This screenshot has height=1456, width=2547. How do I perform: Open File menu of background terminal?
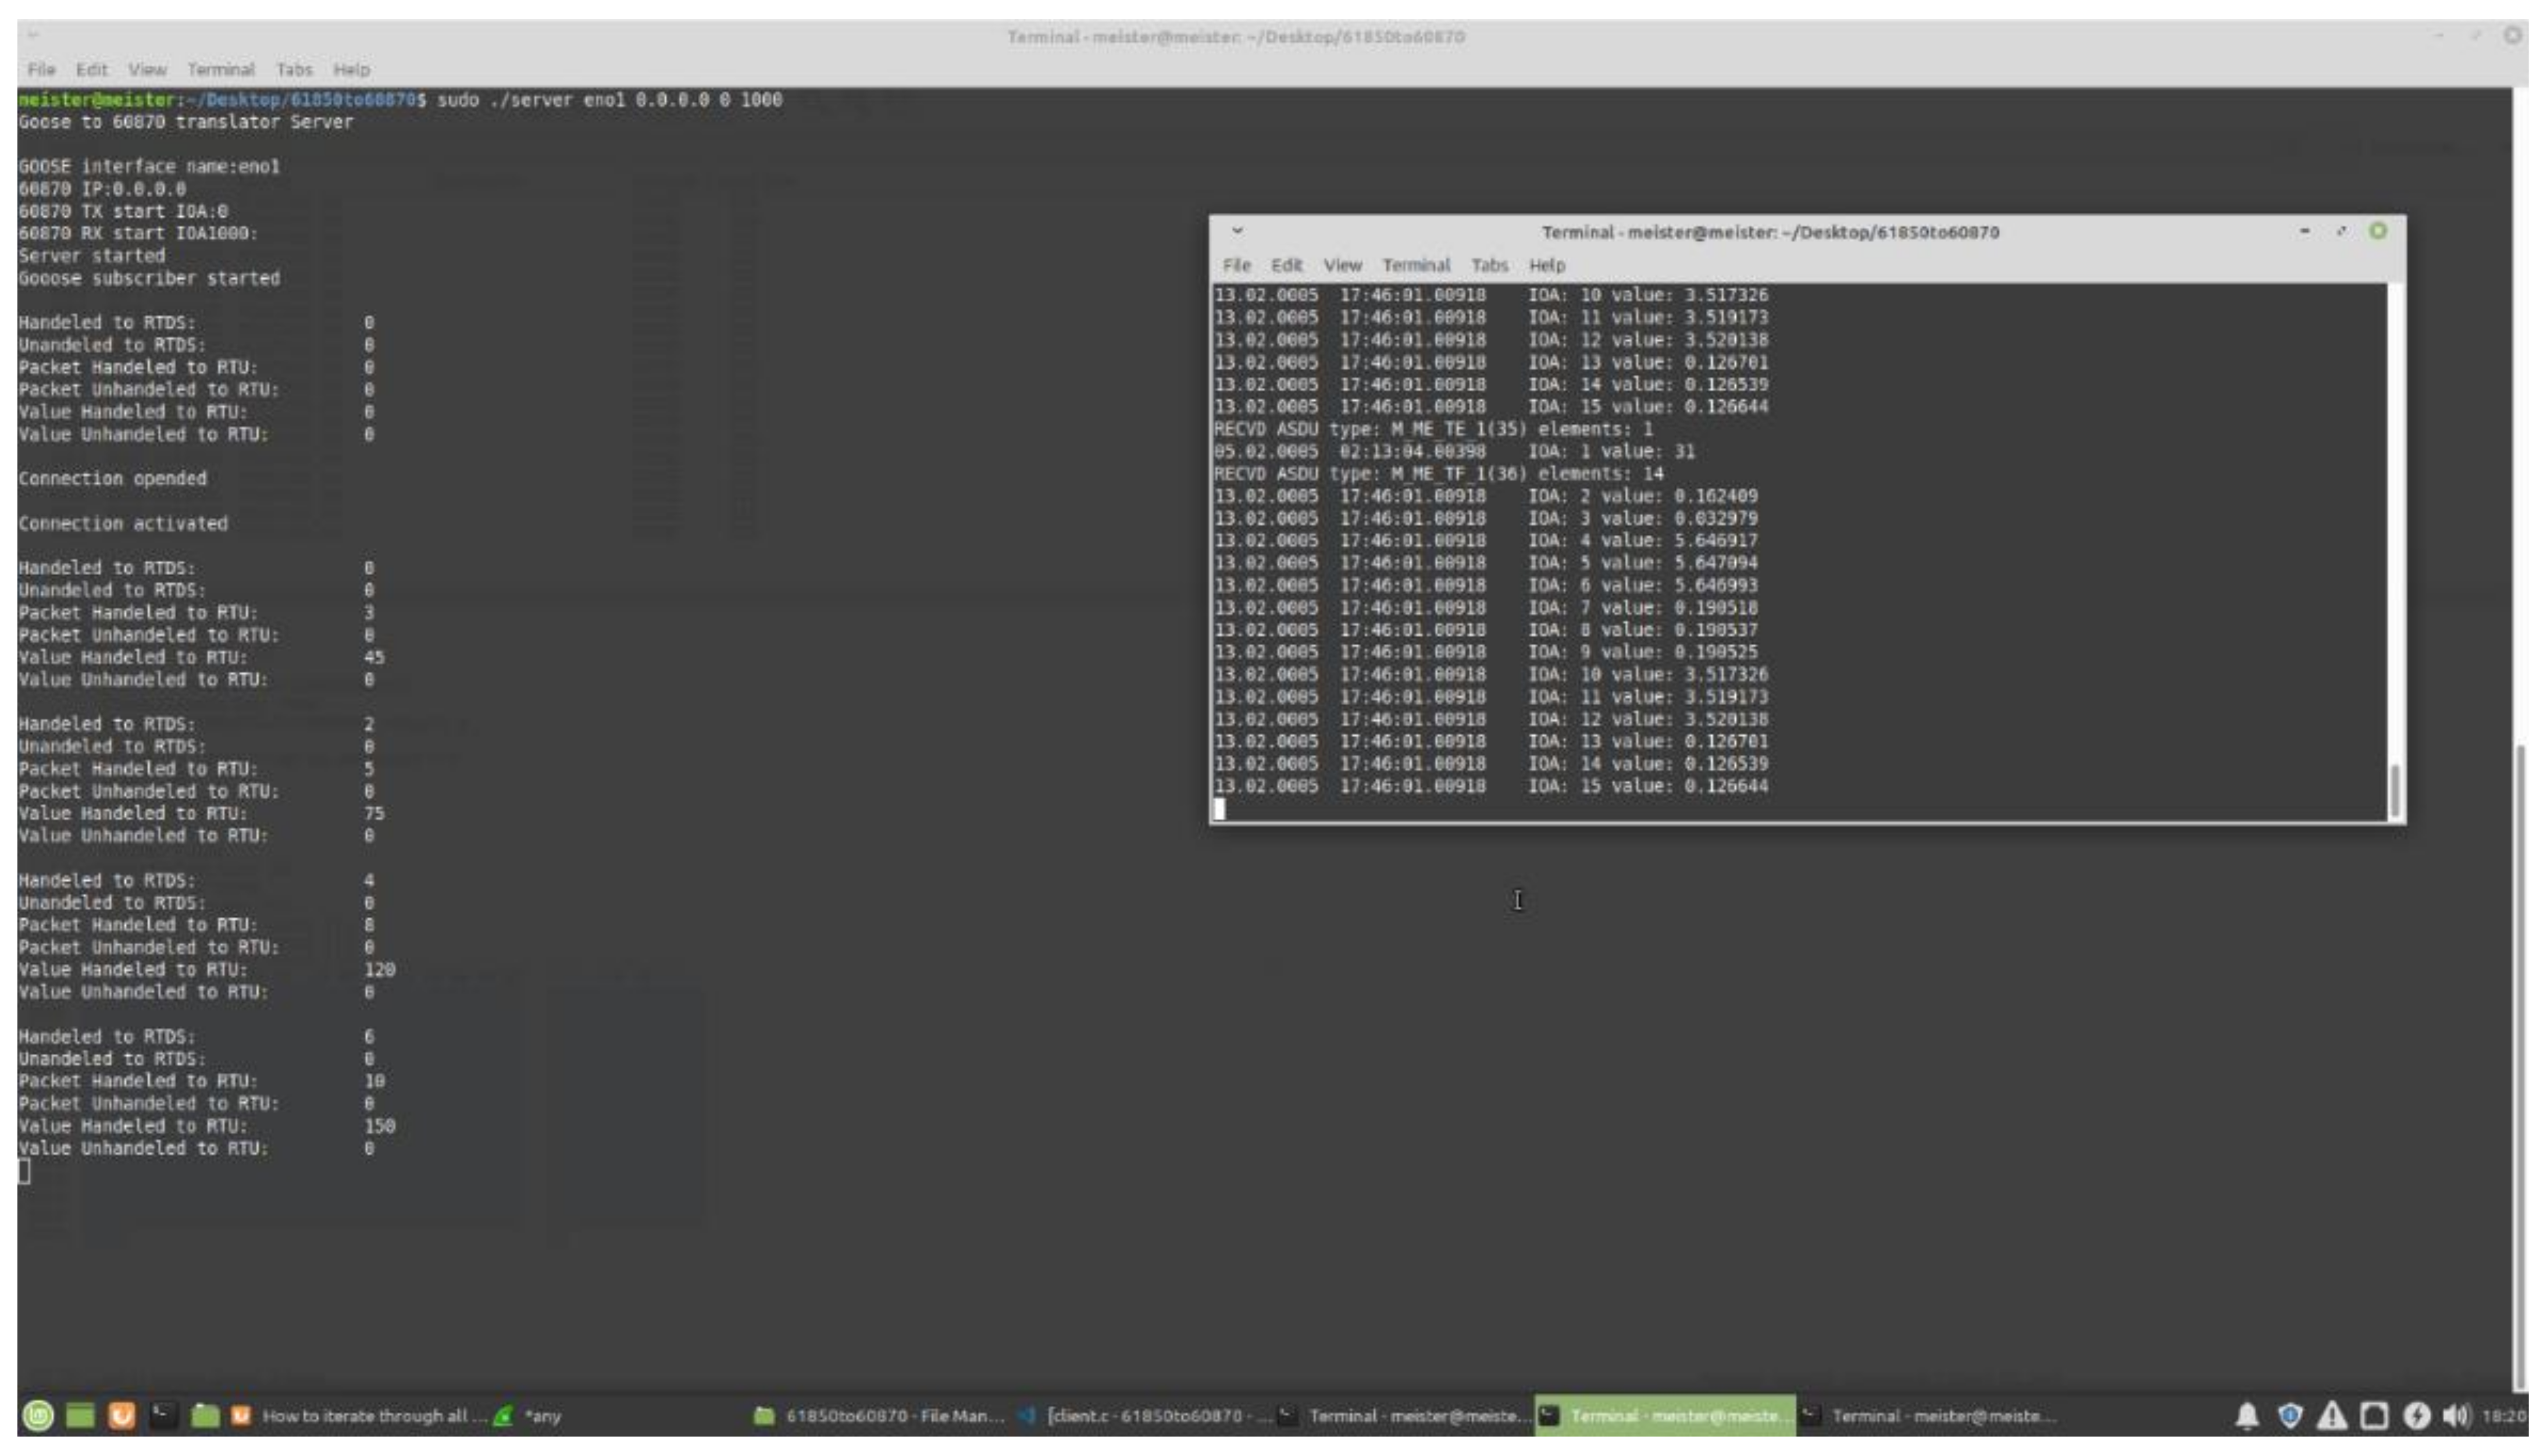click(x=41, y=69)
